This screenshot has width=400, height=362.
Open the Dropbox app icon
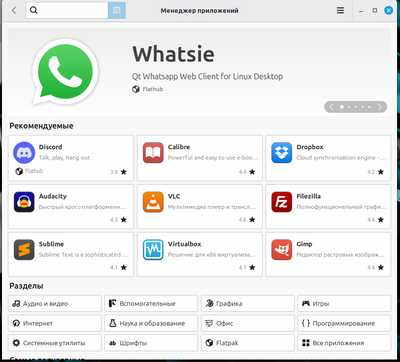(x=282, y=153)
